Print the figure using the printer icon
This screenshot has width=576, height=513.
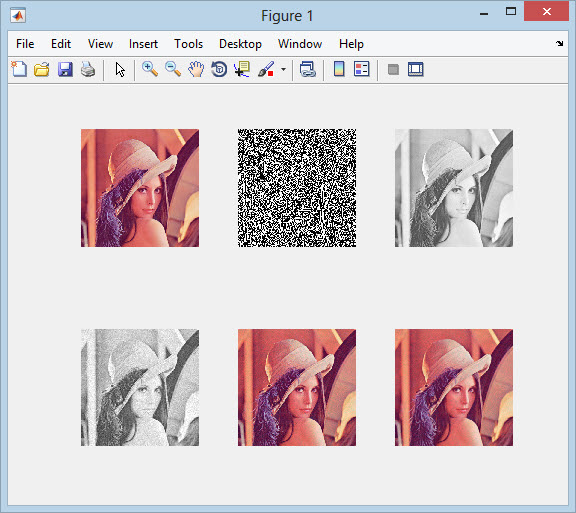(x=88, y=69)
